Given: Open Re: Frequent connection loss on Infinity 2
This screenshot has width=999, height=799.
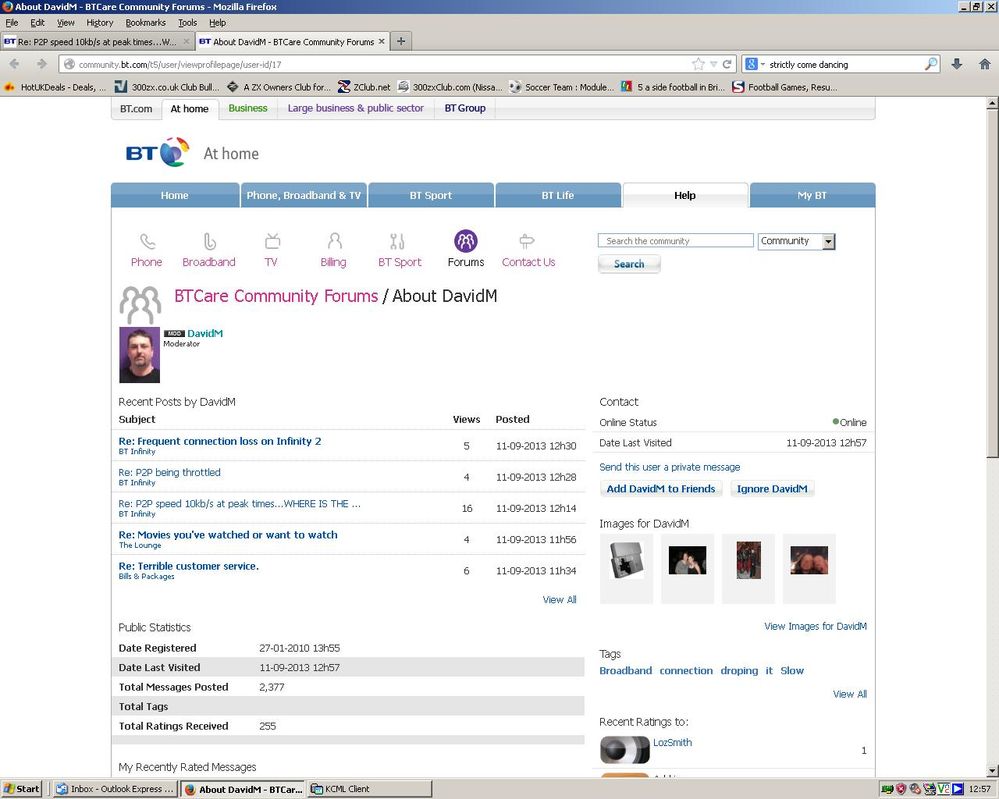Looking at the screenshot, I should coord(220,441).
